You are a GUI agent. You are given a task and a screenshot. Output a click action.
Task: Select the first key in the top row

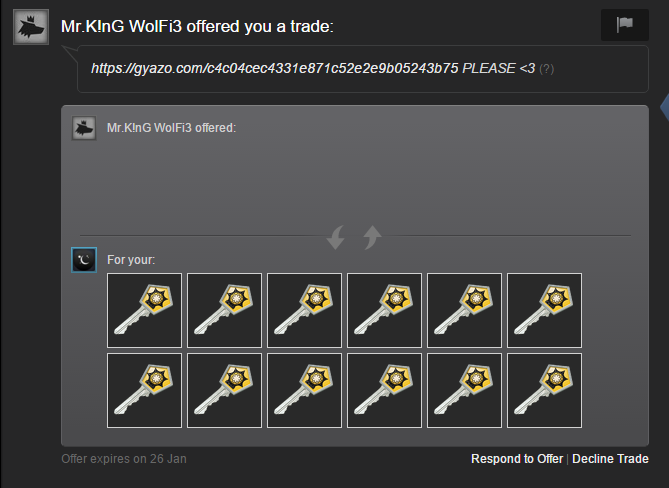pos(144,311)
